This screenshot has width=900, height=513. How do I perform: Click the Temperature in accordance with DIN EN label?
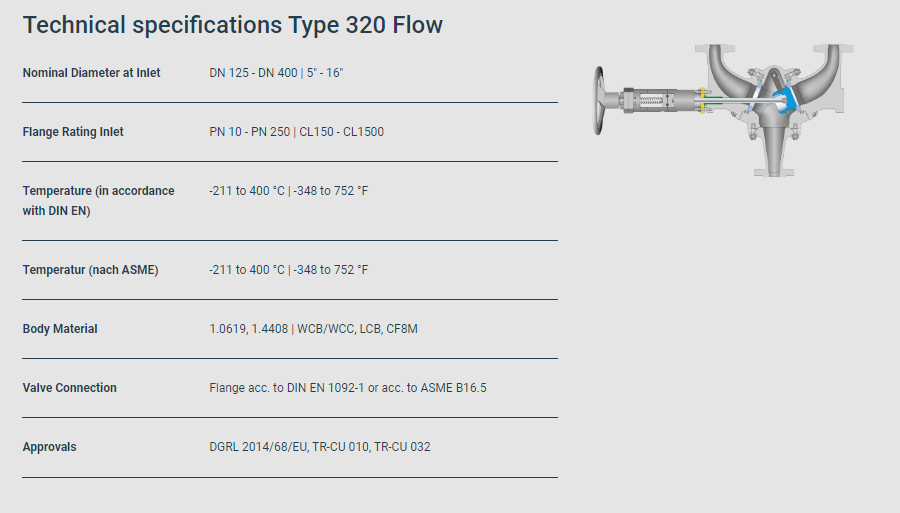coord(98,200)
